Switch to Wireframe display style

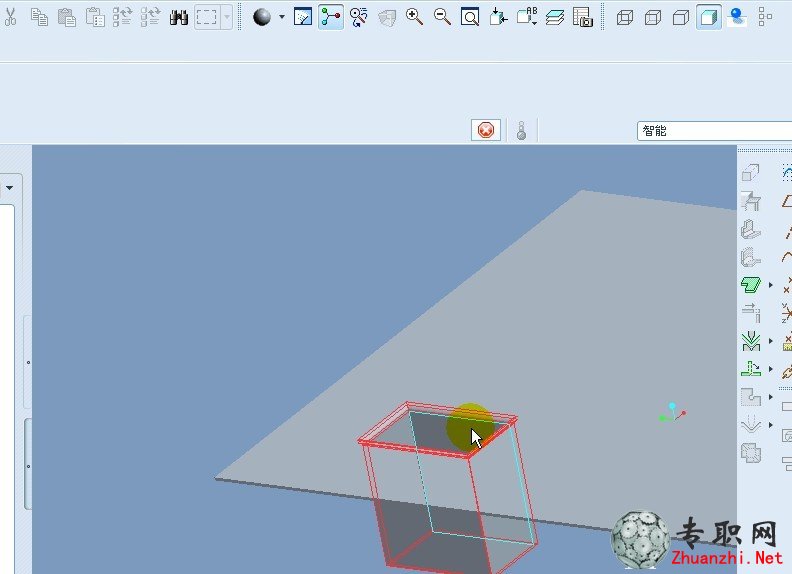[x=625, y=18]
